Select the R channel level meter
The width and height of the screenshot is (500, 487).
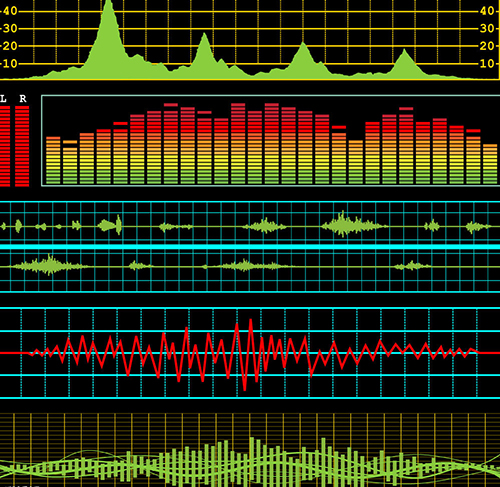tap(22, 146)
